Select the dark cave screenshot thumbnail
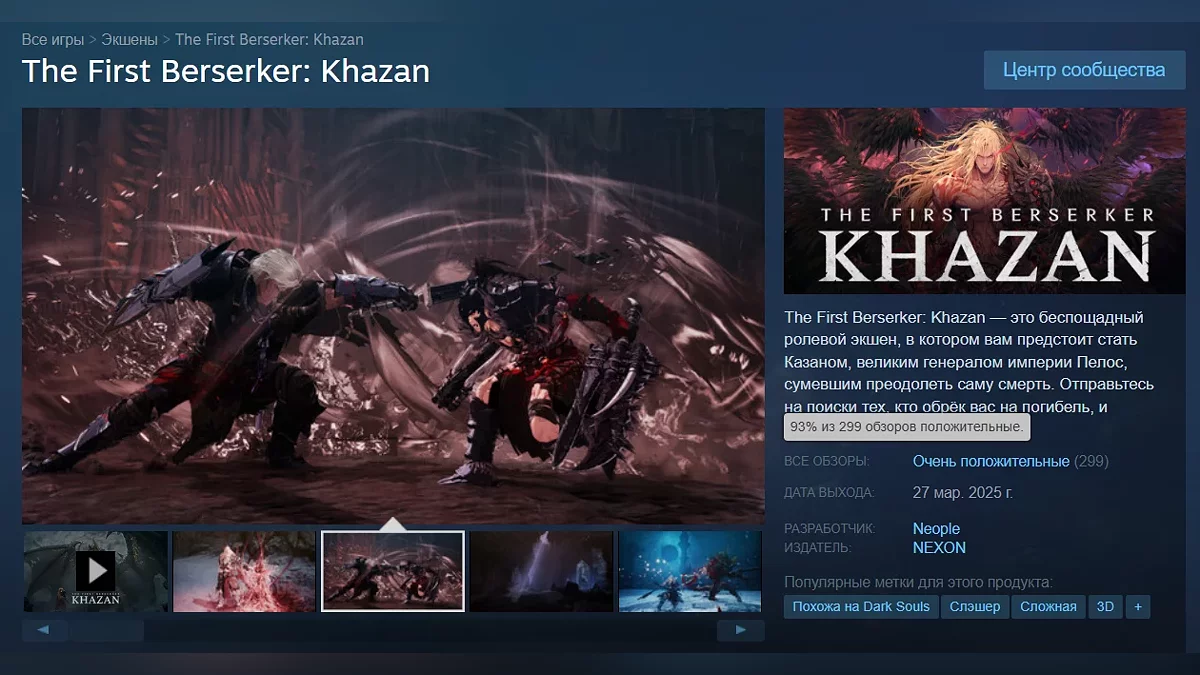This screenshot has width=1200, height=675. pyautogui.click(x=541, y=571)
